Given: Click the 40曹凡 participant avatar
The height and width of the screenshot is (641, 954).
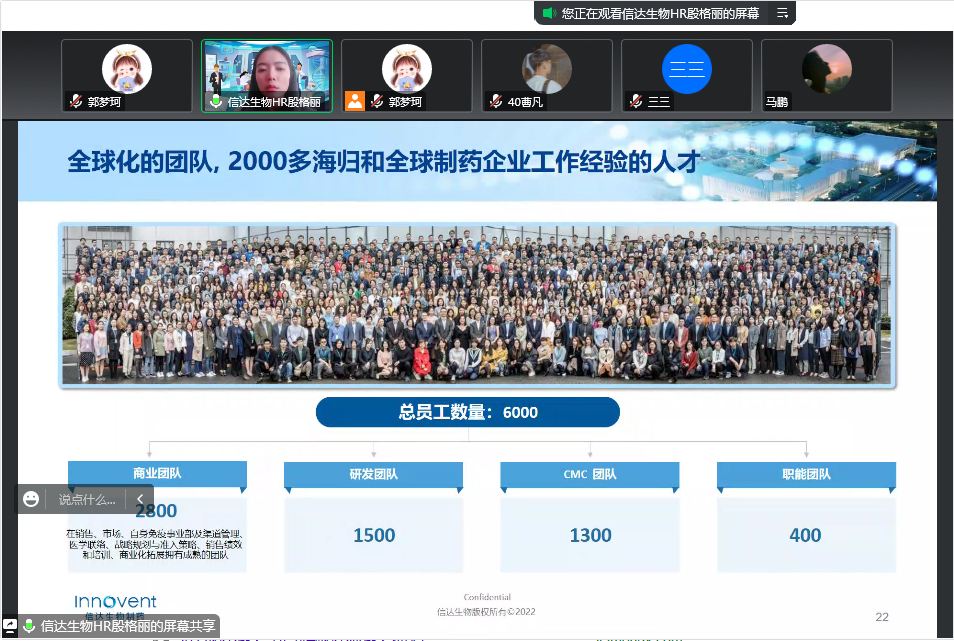Looking at the screenshot, I should [547, 69].
